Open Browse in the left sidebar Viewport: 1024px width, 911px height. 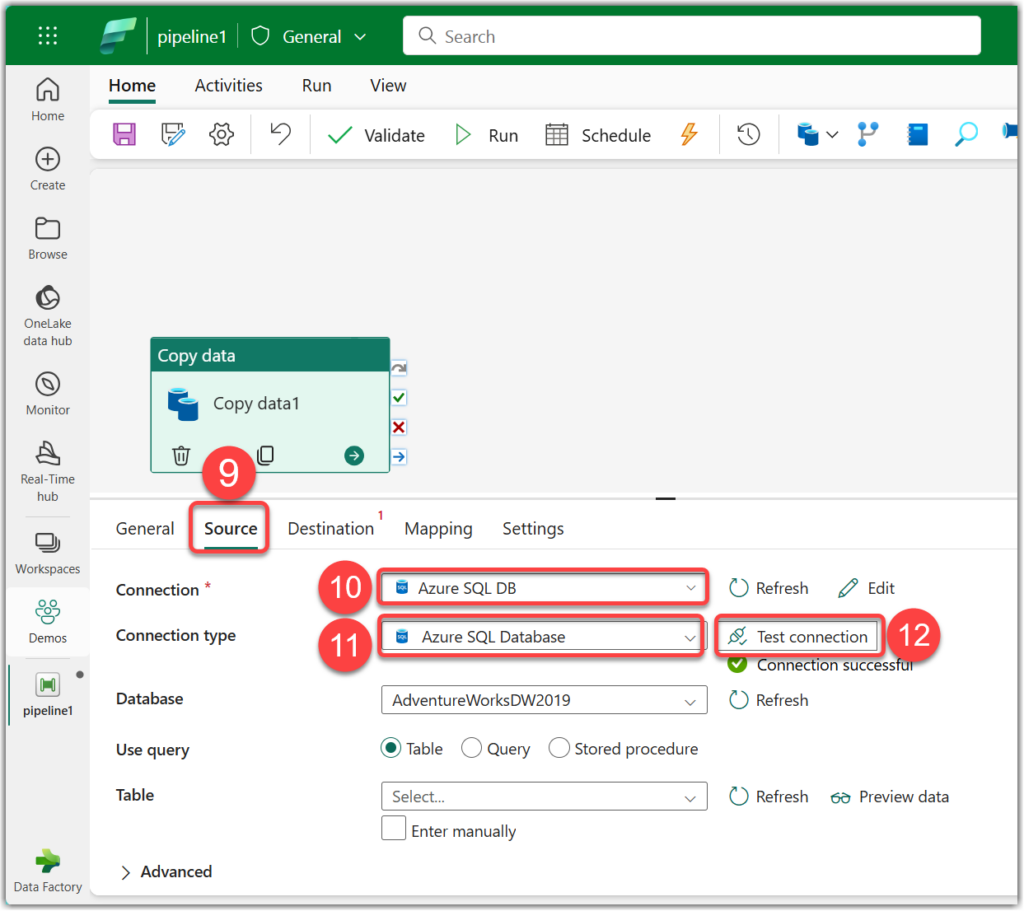(48, 238)
